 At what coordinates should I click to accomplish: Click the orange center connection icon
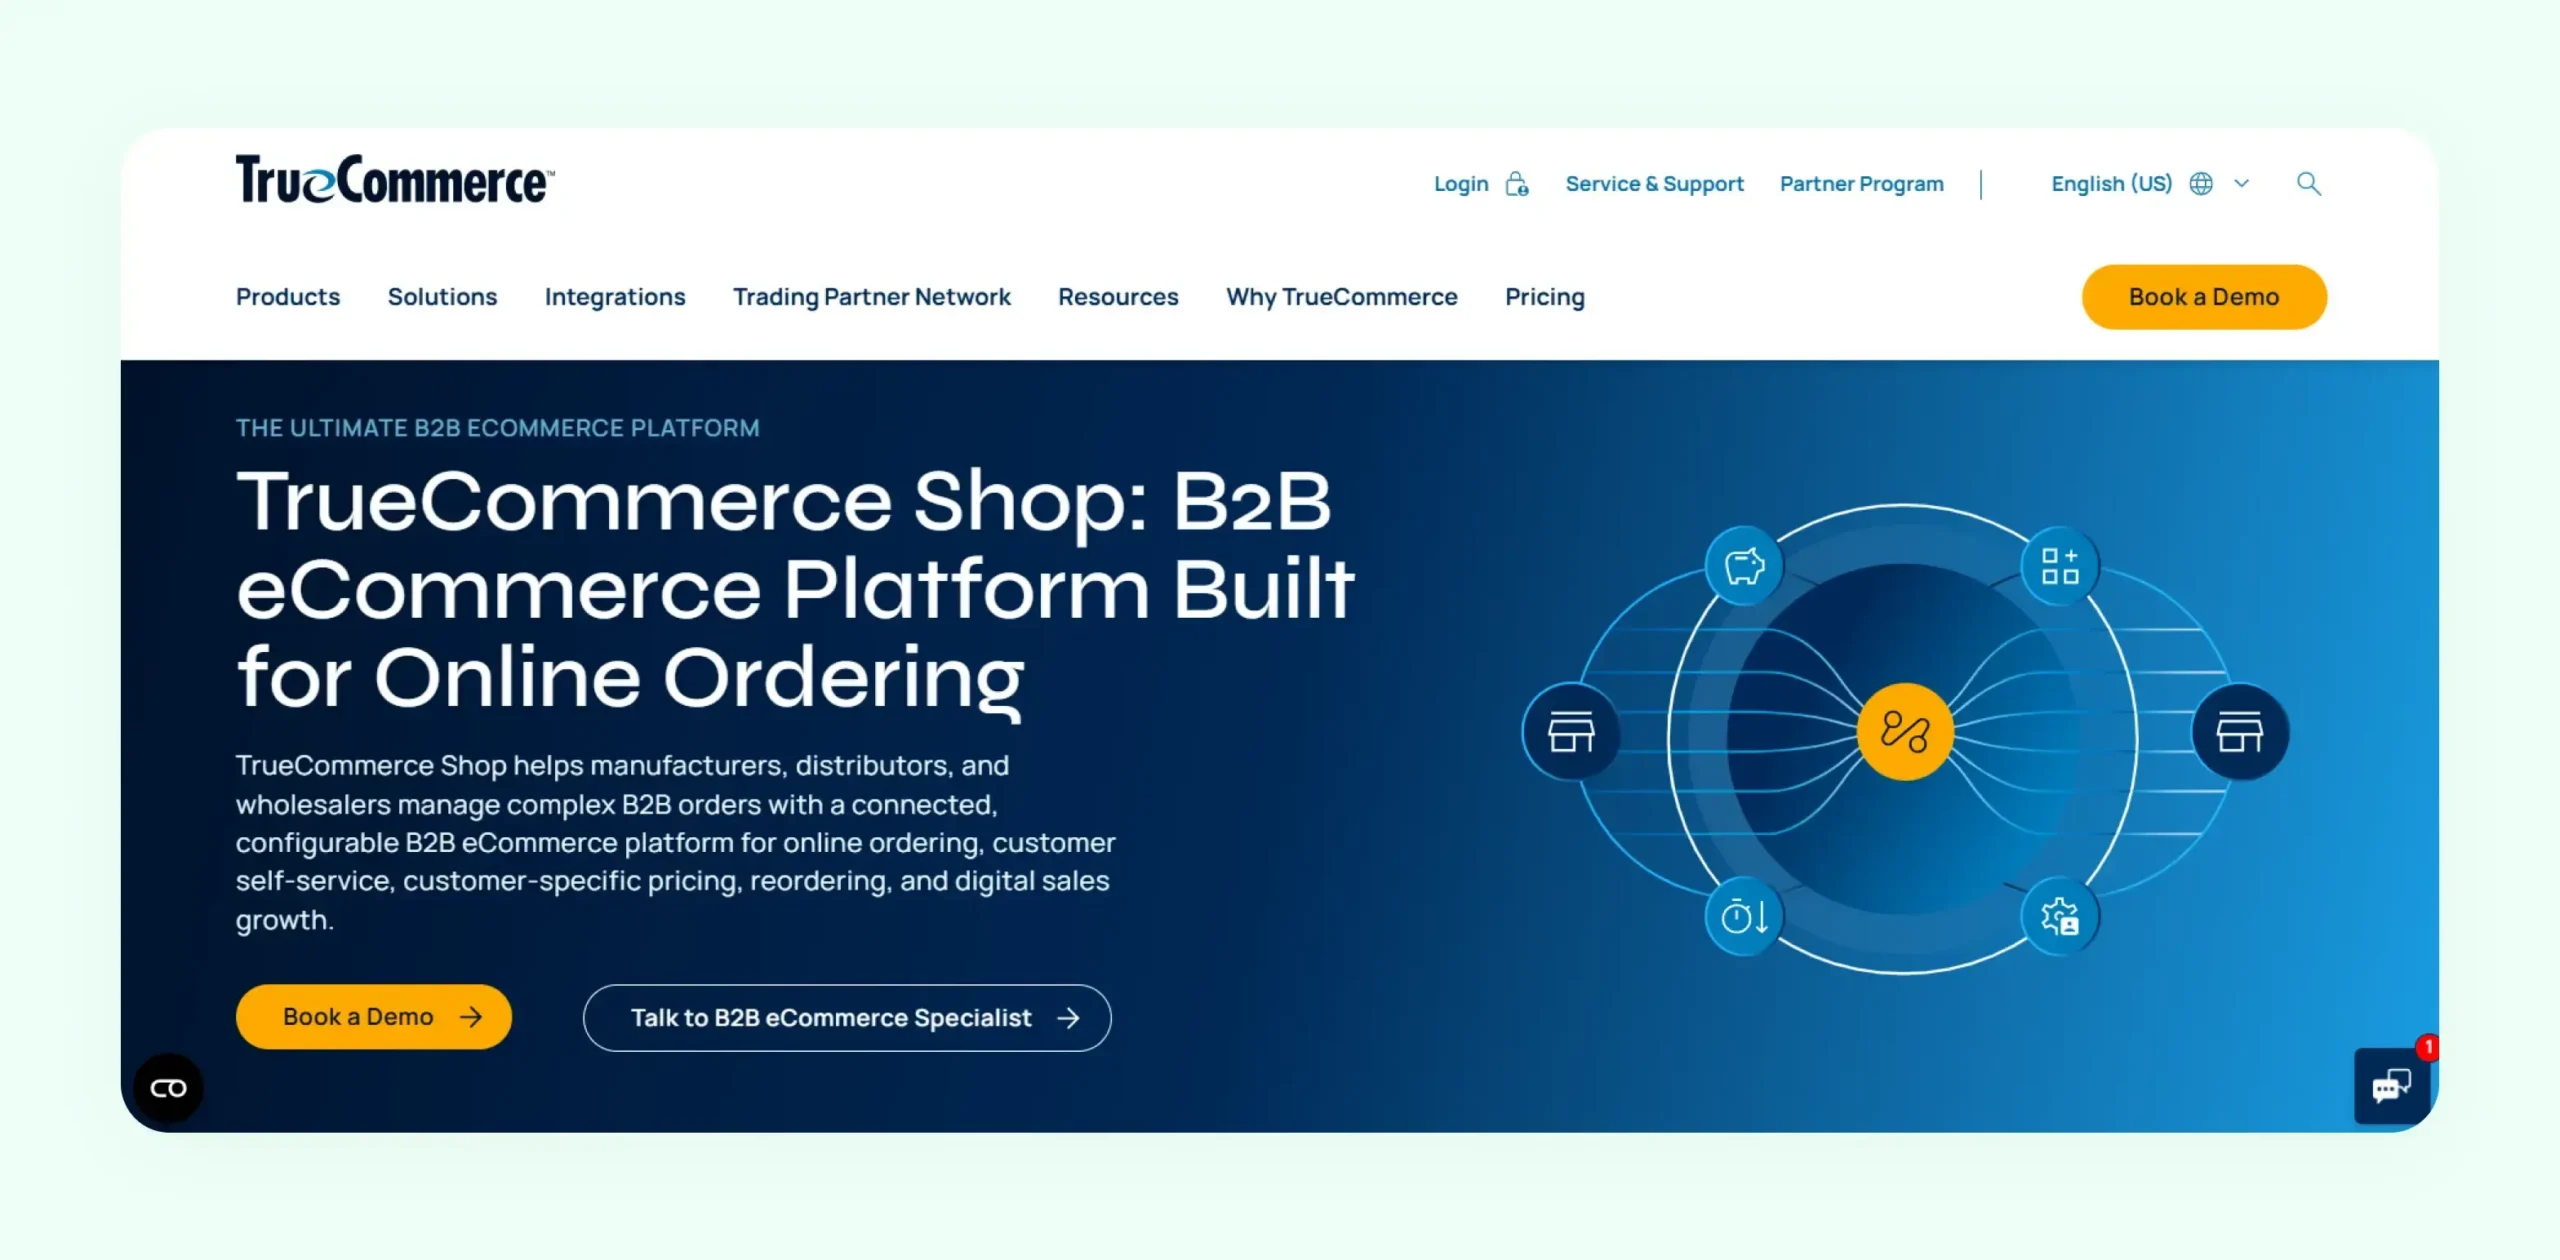tap(1905, 732)
